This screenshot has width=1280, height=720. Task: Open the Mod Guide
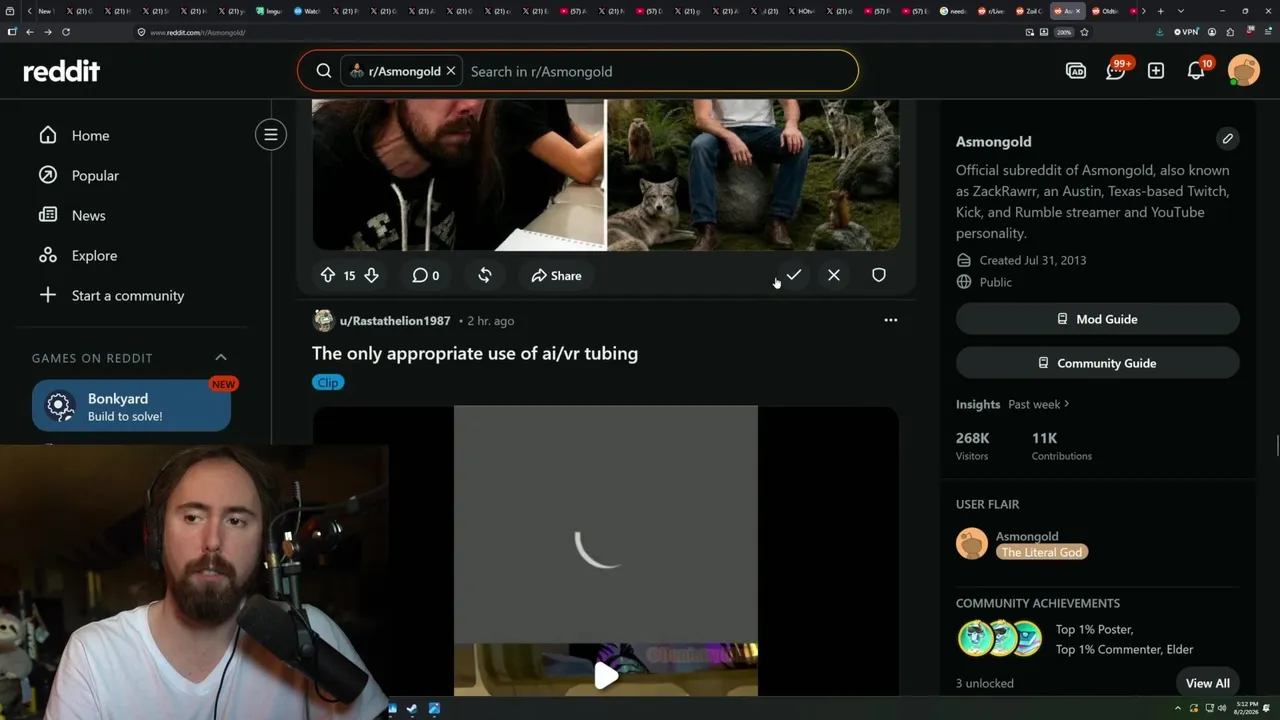pyautogui.click(x=1097, y=319)
